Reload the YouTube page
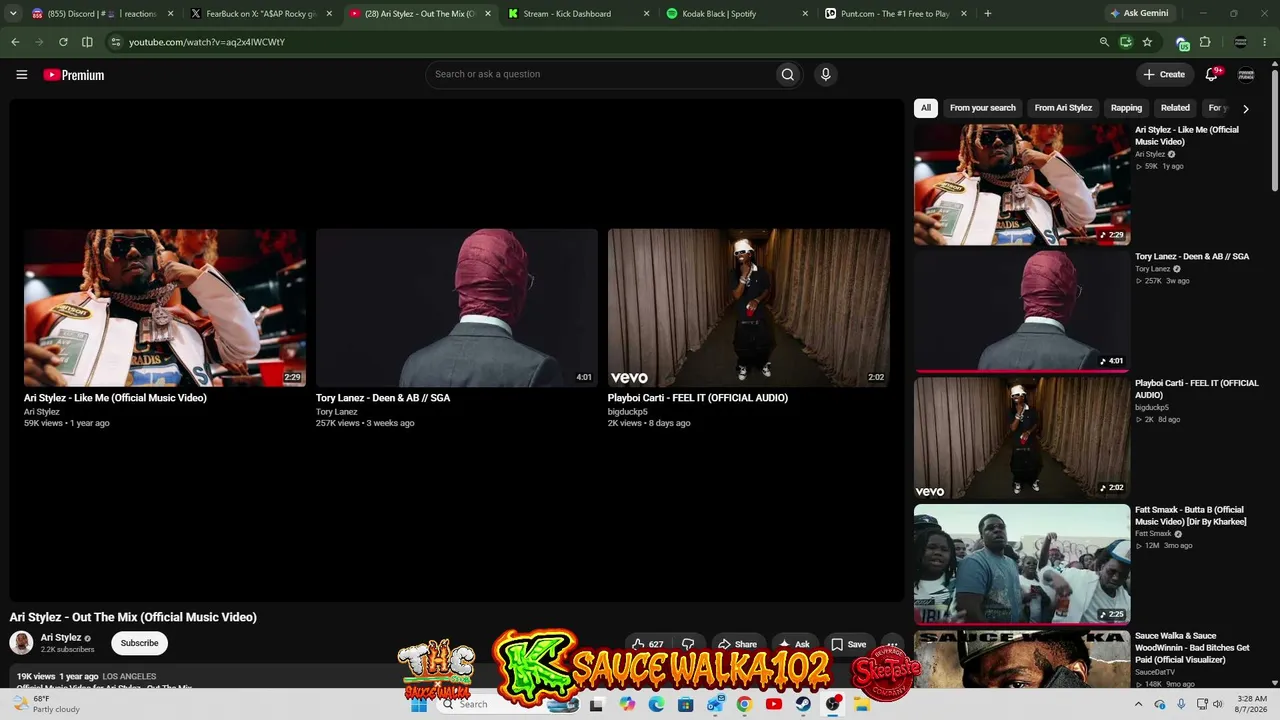1280x720 pixels. [x=63, y=42]
